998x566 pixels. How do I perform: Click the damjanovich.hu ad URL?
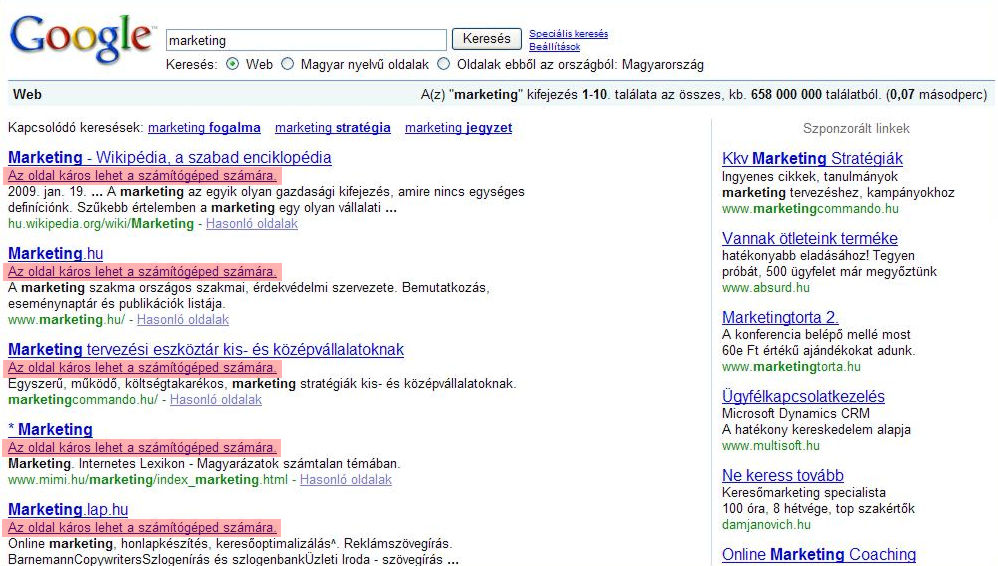766,525
